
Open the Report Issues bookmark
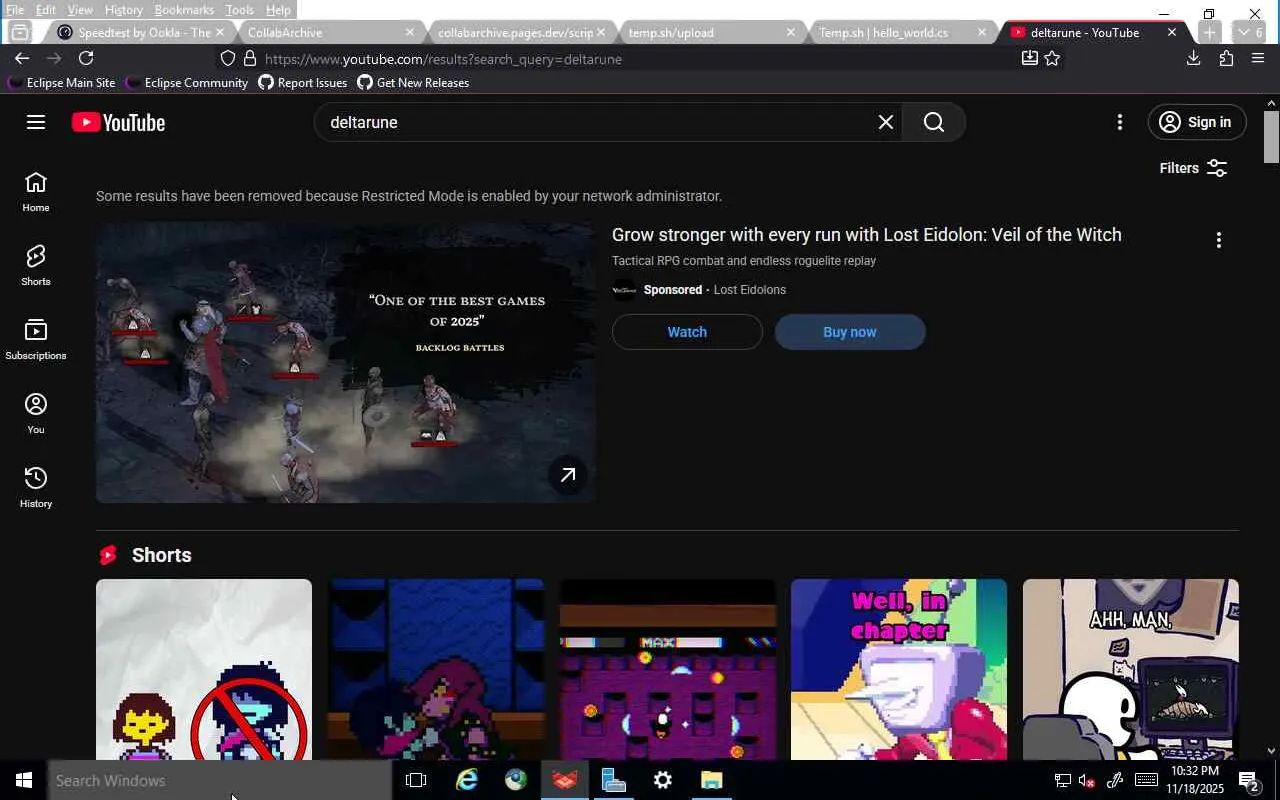303,83
